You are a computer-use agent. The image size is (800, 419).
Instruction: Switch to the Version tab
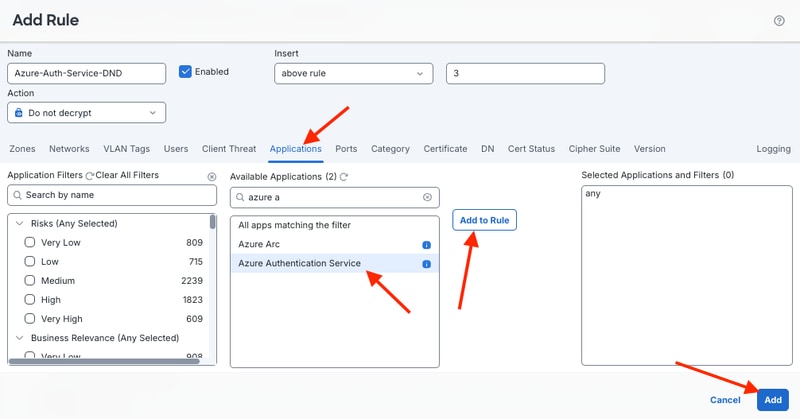point(649,149)
